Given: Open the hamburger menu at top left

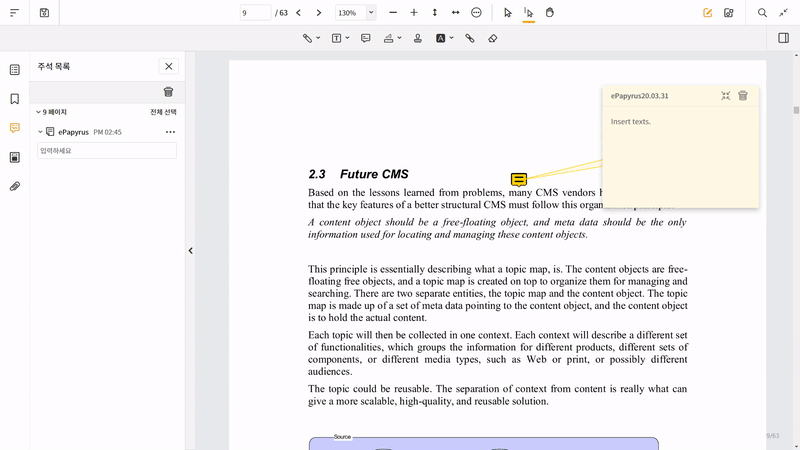Looking at the screenshot, I should pos(14,13).
